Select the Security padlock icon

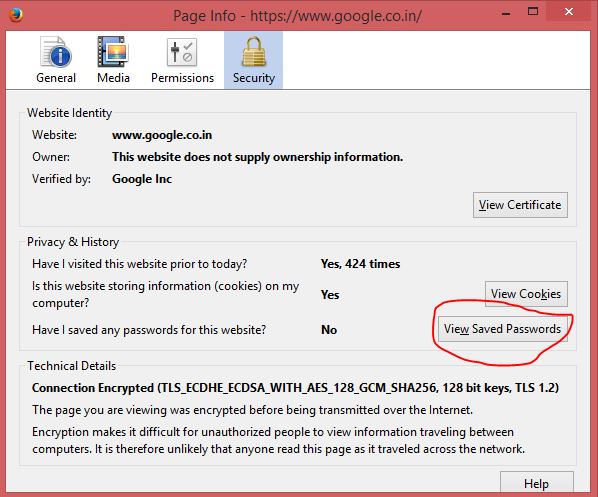pos(253,51)
